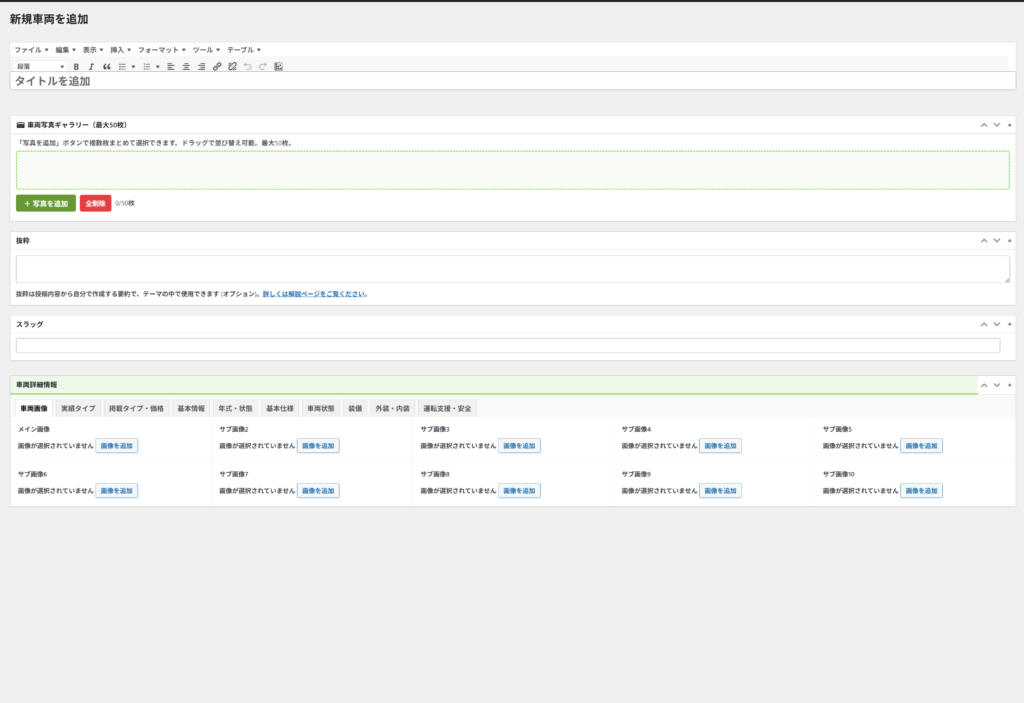Move スラッグ panel down
This screenshot has height=703, width=1024.
pos(997,324)
